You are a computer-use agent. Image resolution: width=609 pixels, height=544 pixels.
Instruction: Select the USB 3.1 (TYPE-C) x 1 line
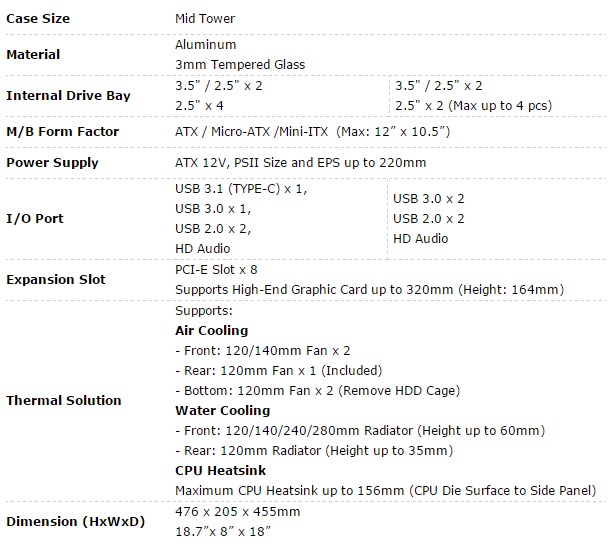[x=241, y=188]
